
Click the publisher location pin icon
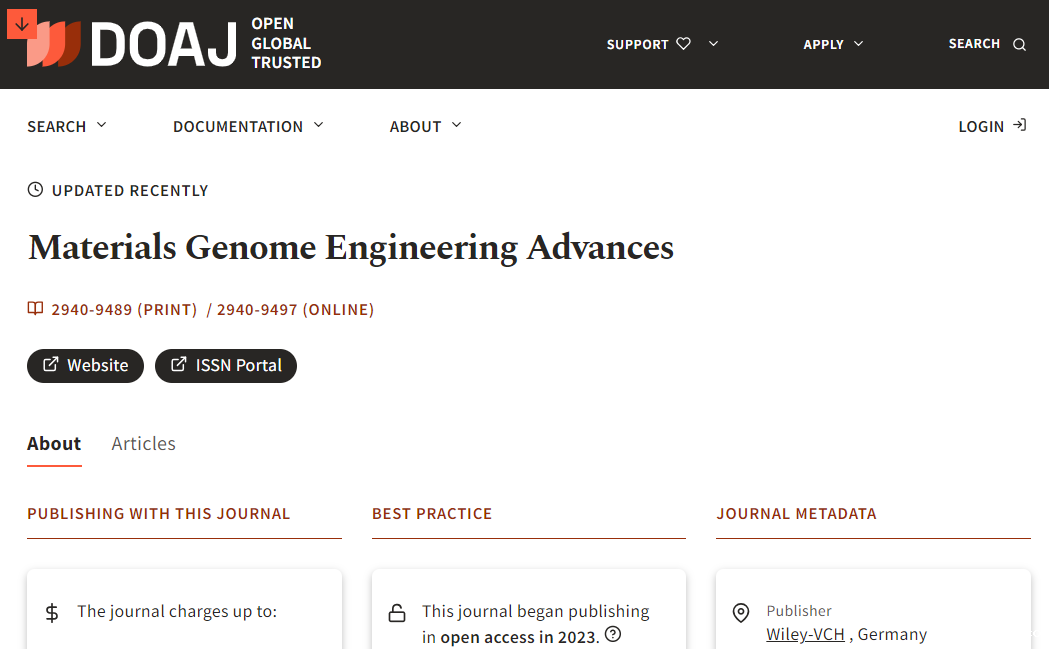coord(741,613)
